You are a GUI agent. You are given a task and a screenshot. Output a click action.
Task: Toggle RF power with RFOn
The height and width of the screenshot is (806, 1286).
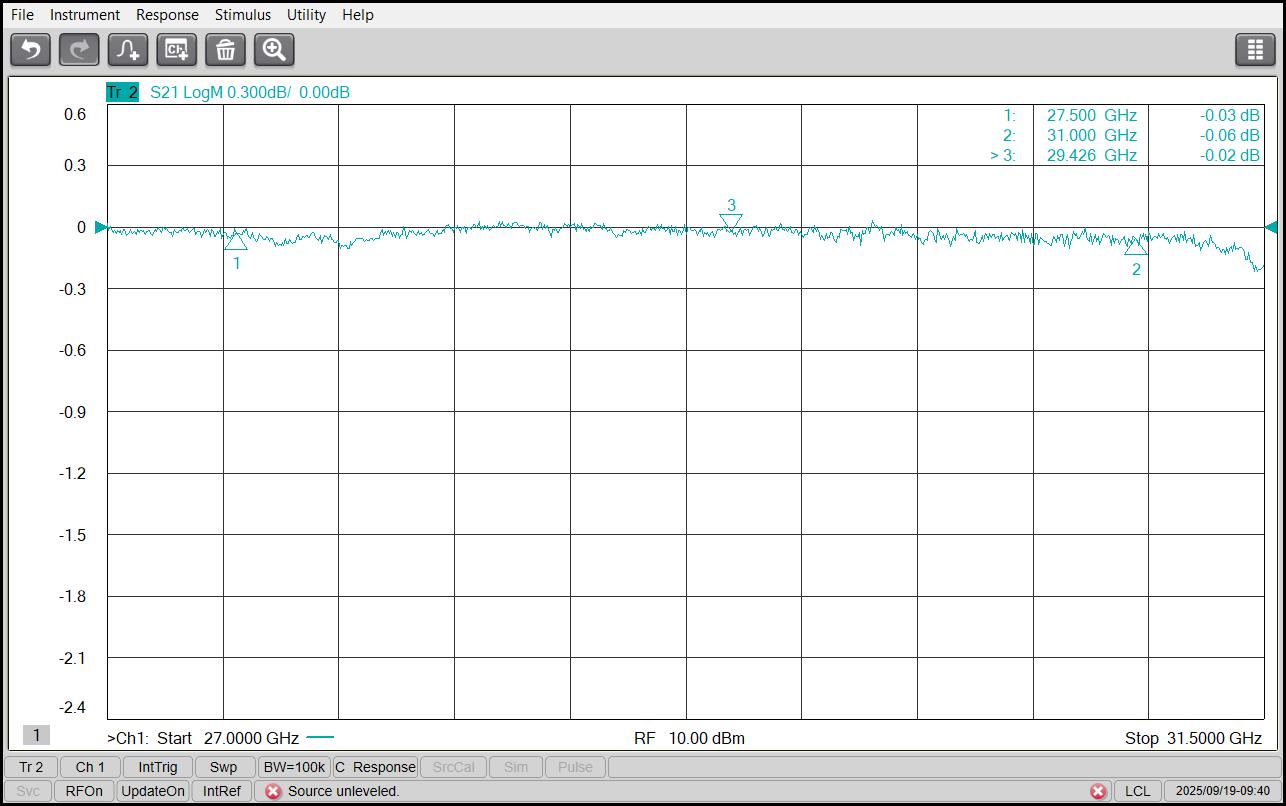[84, 791]
